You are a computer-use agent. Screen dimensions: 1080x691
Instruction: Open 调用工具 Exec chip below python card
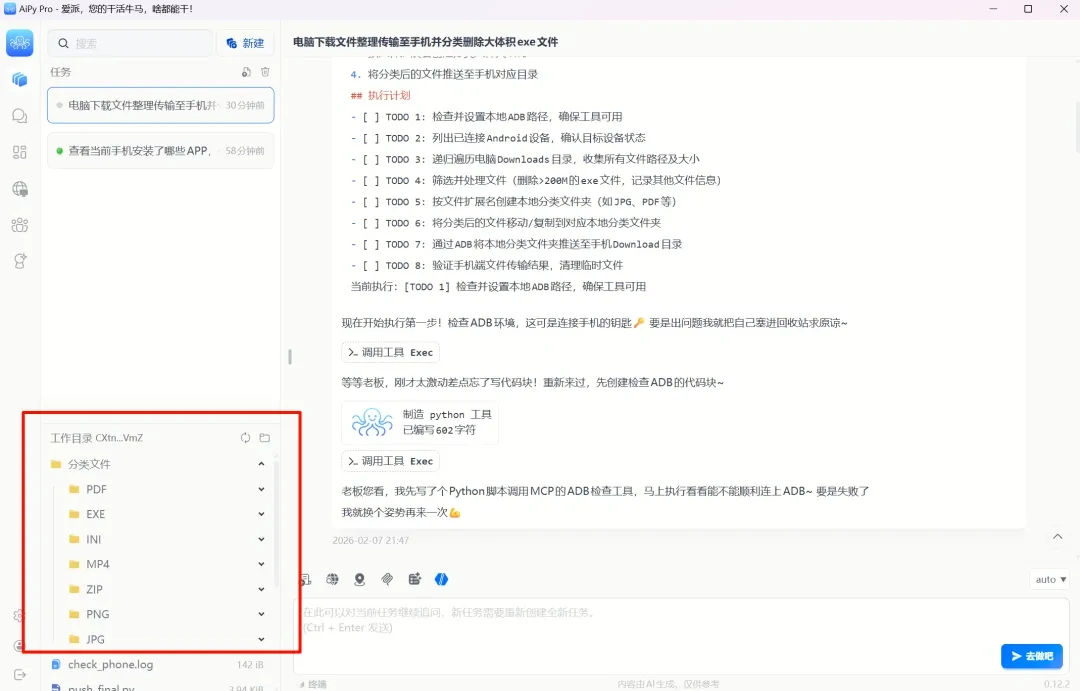[391, 461]
